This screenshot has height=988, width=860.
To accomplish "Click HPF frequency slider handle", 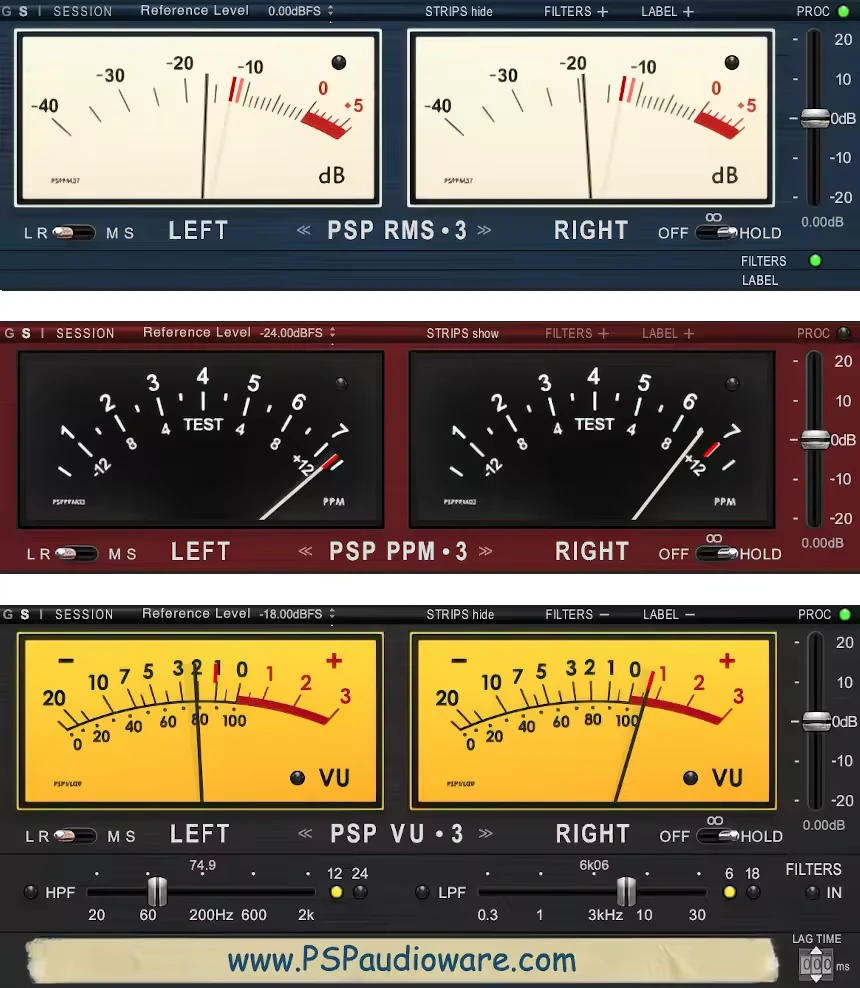I will click(157, 892).
